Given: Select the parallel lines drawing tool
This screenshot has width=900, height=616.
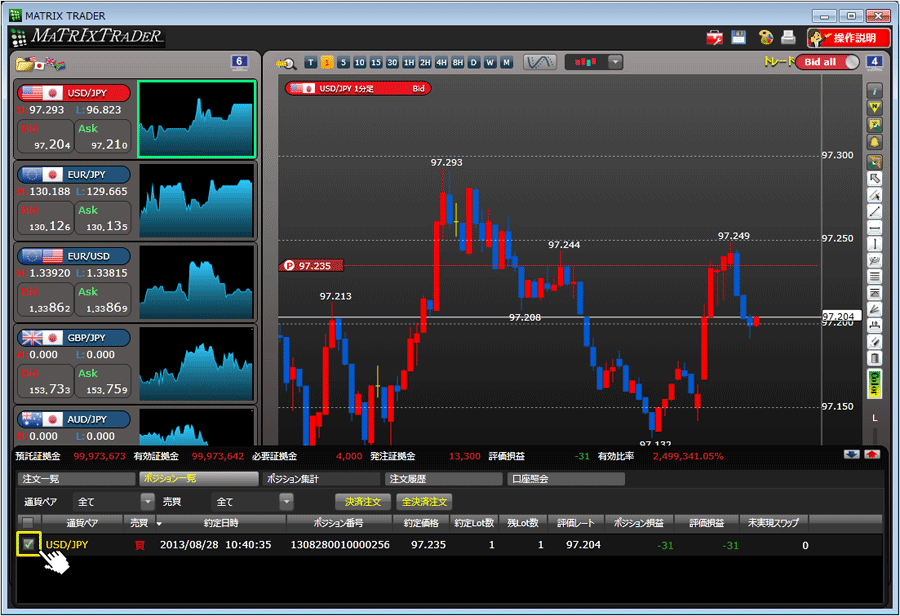Looking at the screenshot, I should (874, 277).
